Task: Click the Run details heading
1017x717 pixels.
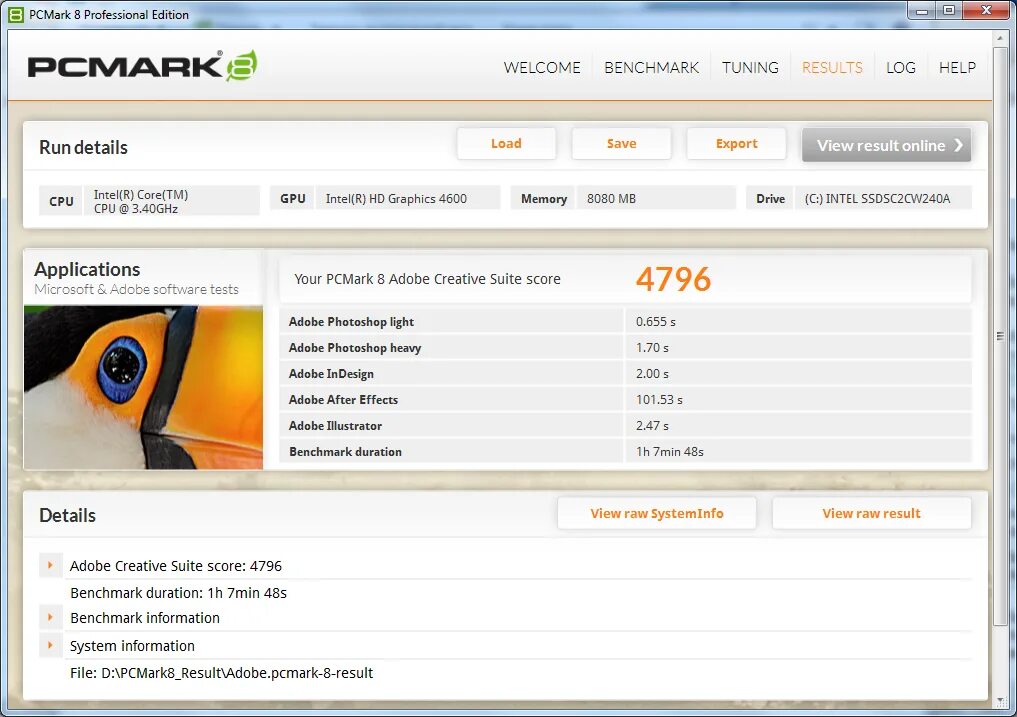Action: point(83,147)
